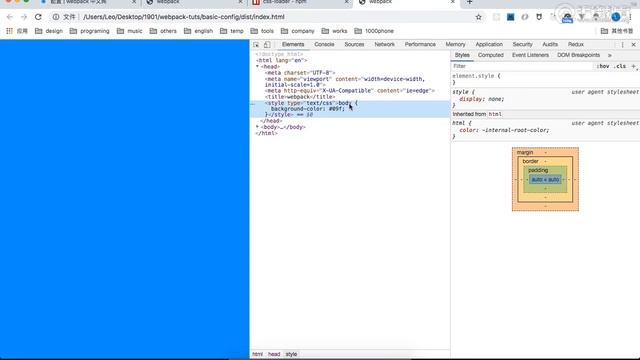640x360 pixels.
Task: Open the Security tab
Action: (522, 44)
